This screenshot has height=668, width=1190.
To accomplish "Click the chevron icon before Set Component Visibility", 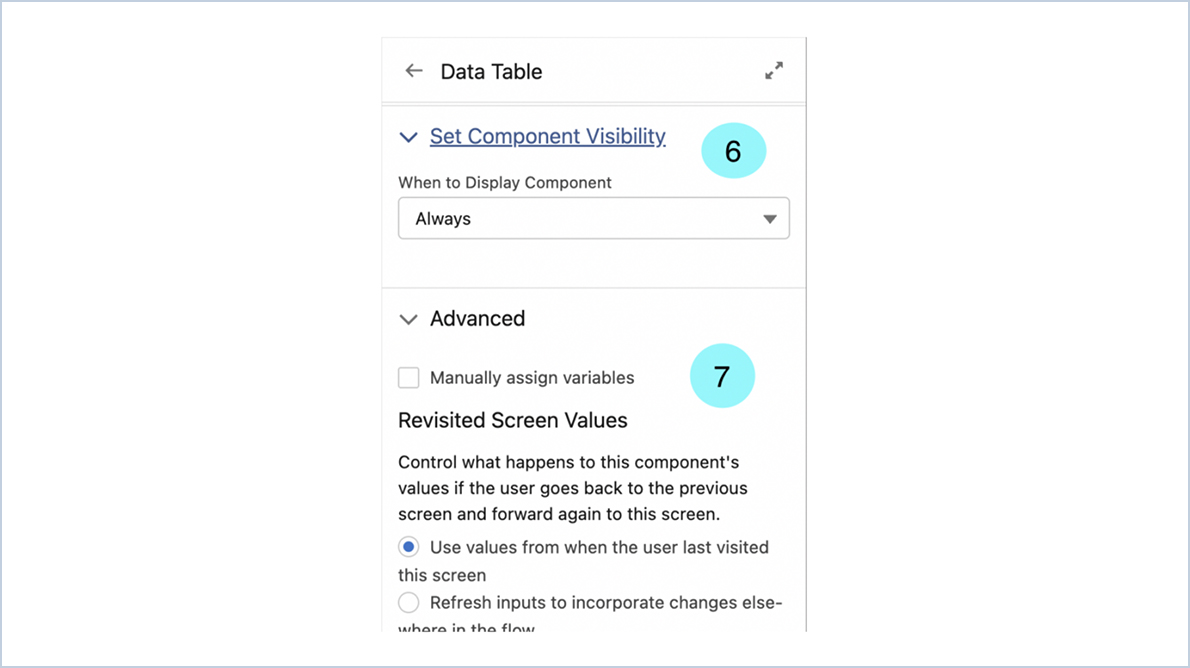I will pyautogui.click(x=408, y=136).
